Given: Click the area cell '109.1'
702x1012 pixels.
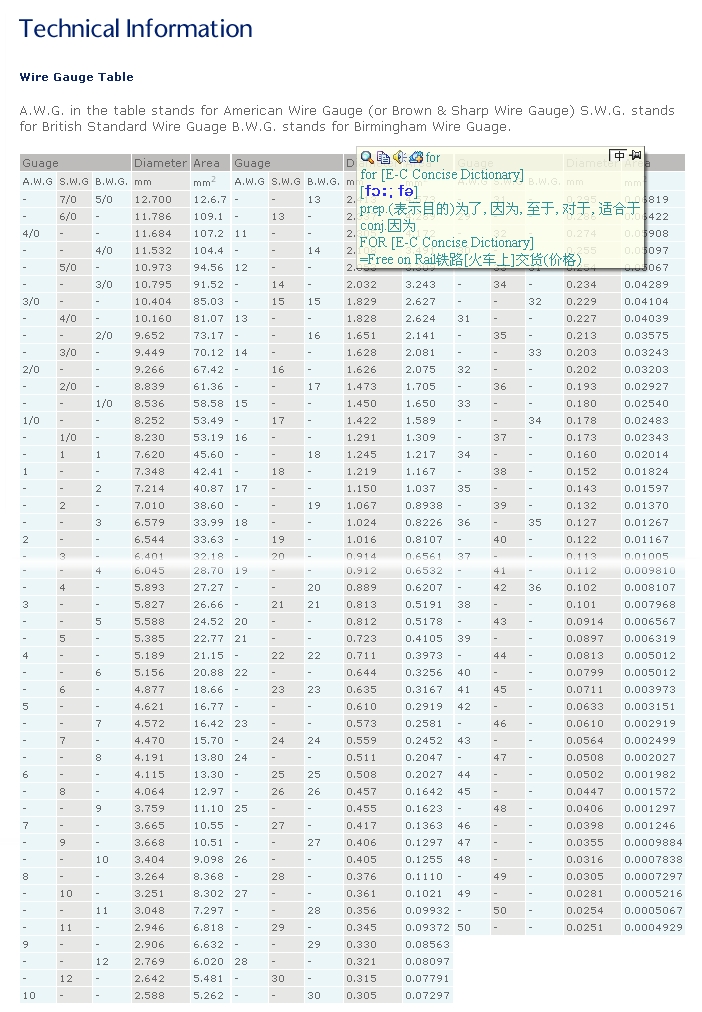Looking at the screenshot, I should [x=208, y=217].
